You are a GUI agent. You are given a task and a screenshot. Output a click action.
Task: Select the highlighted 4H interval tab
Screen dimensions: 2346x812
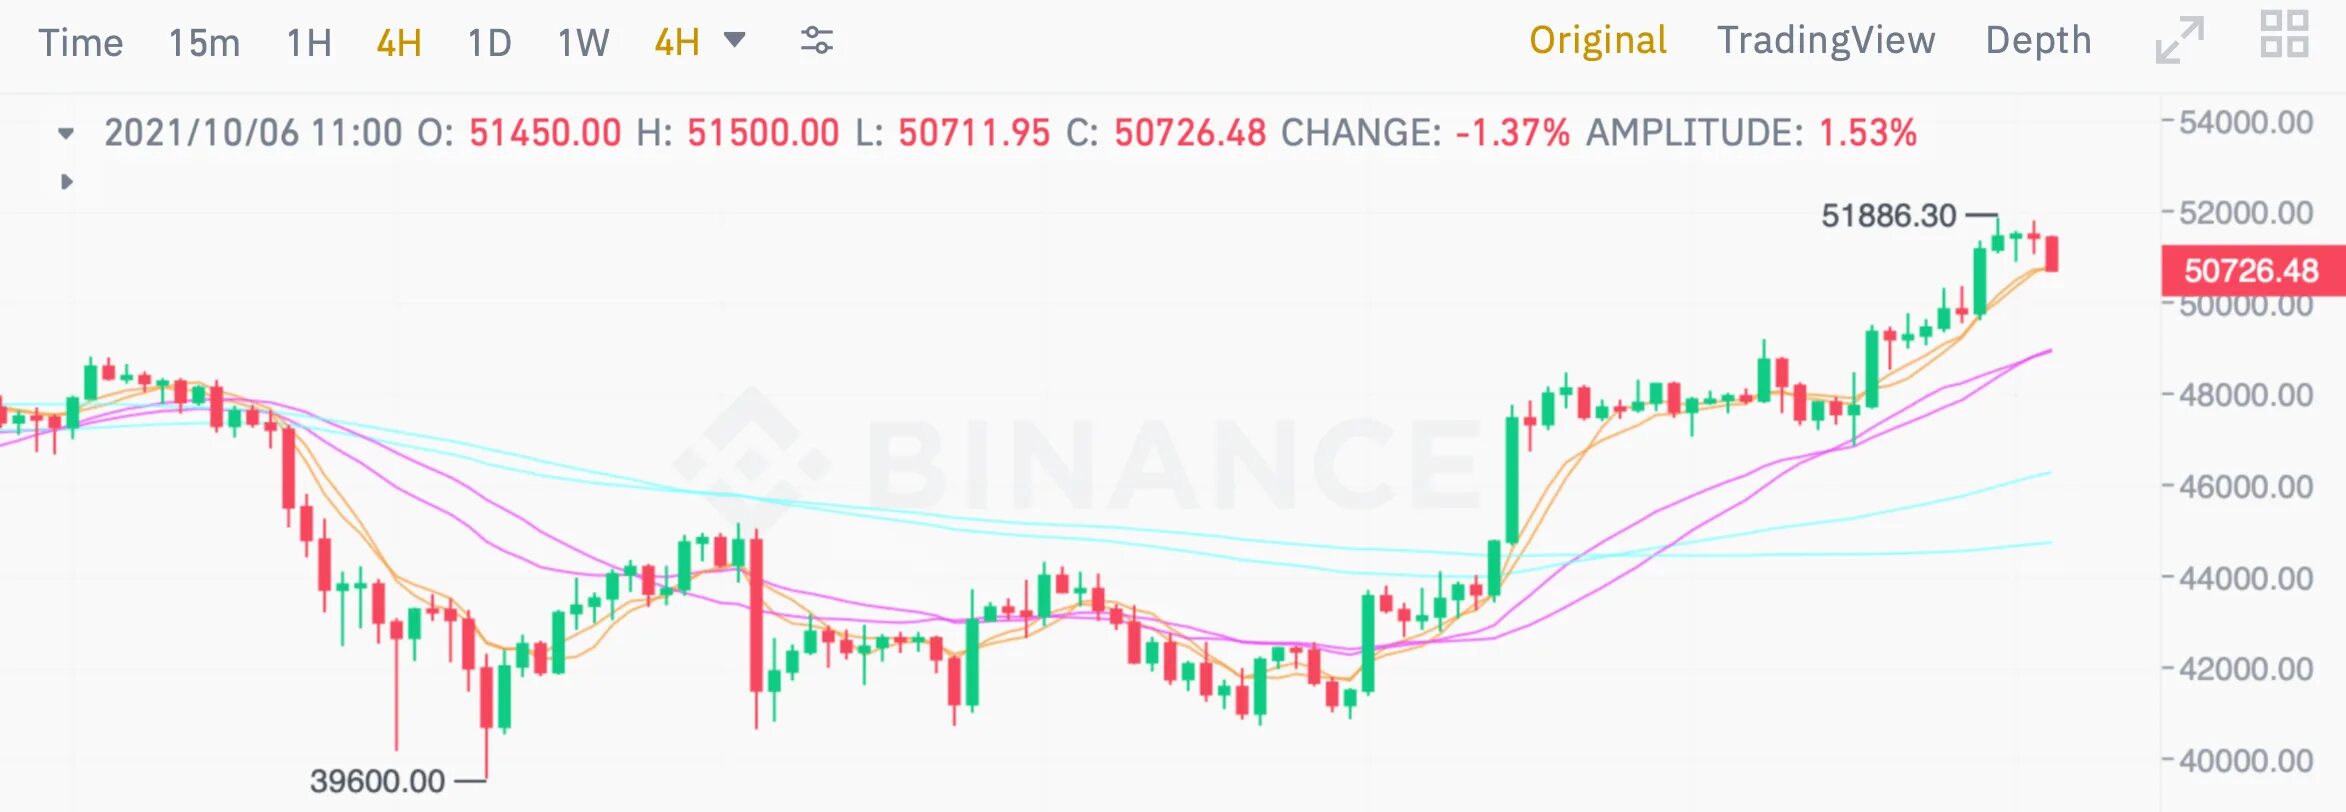[x=398, y=43]
